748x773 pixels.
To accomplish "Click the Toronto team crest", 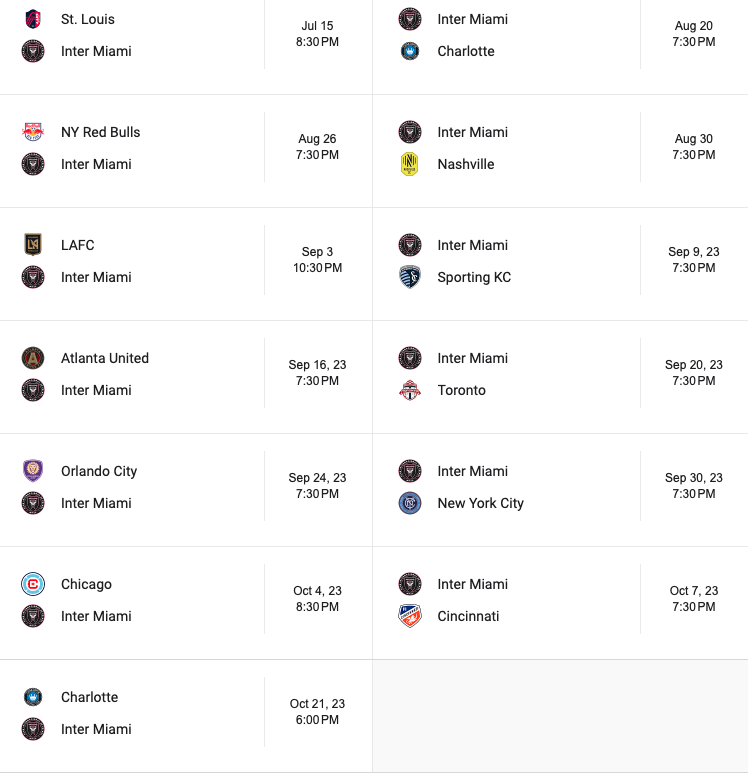I will 410,390.
